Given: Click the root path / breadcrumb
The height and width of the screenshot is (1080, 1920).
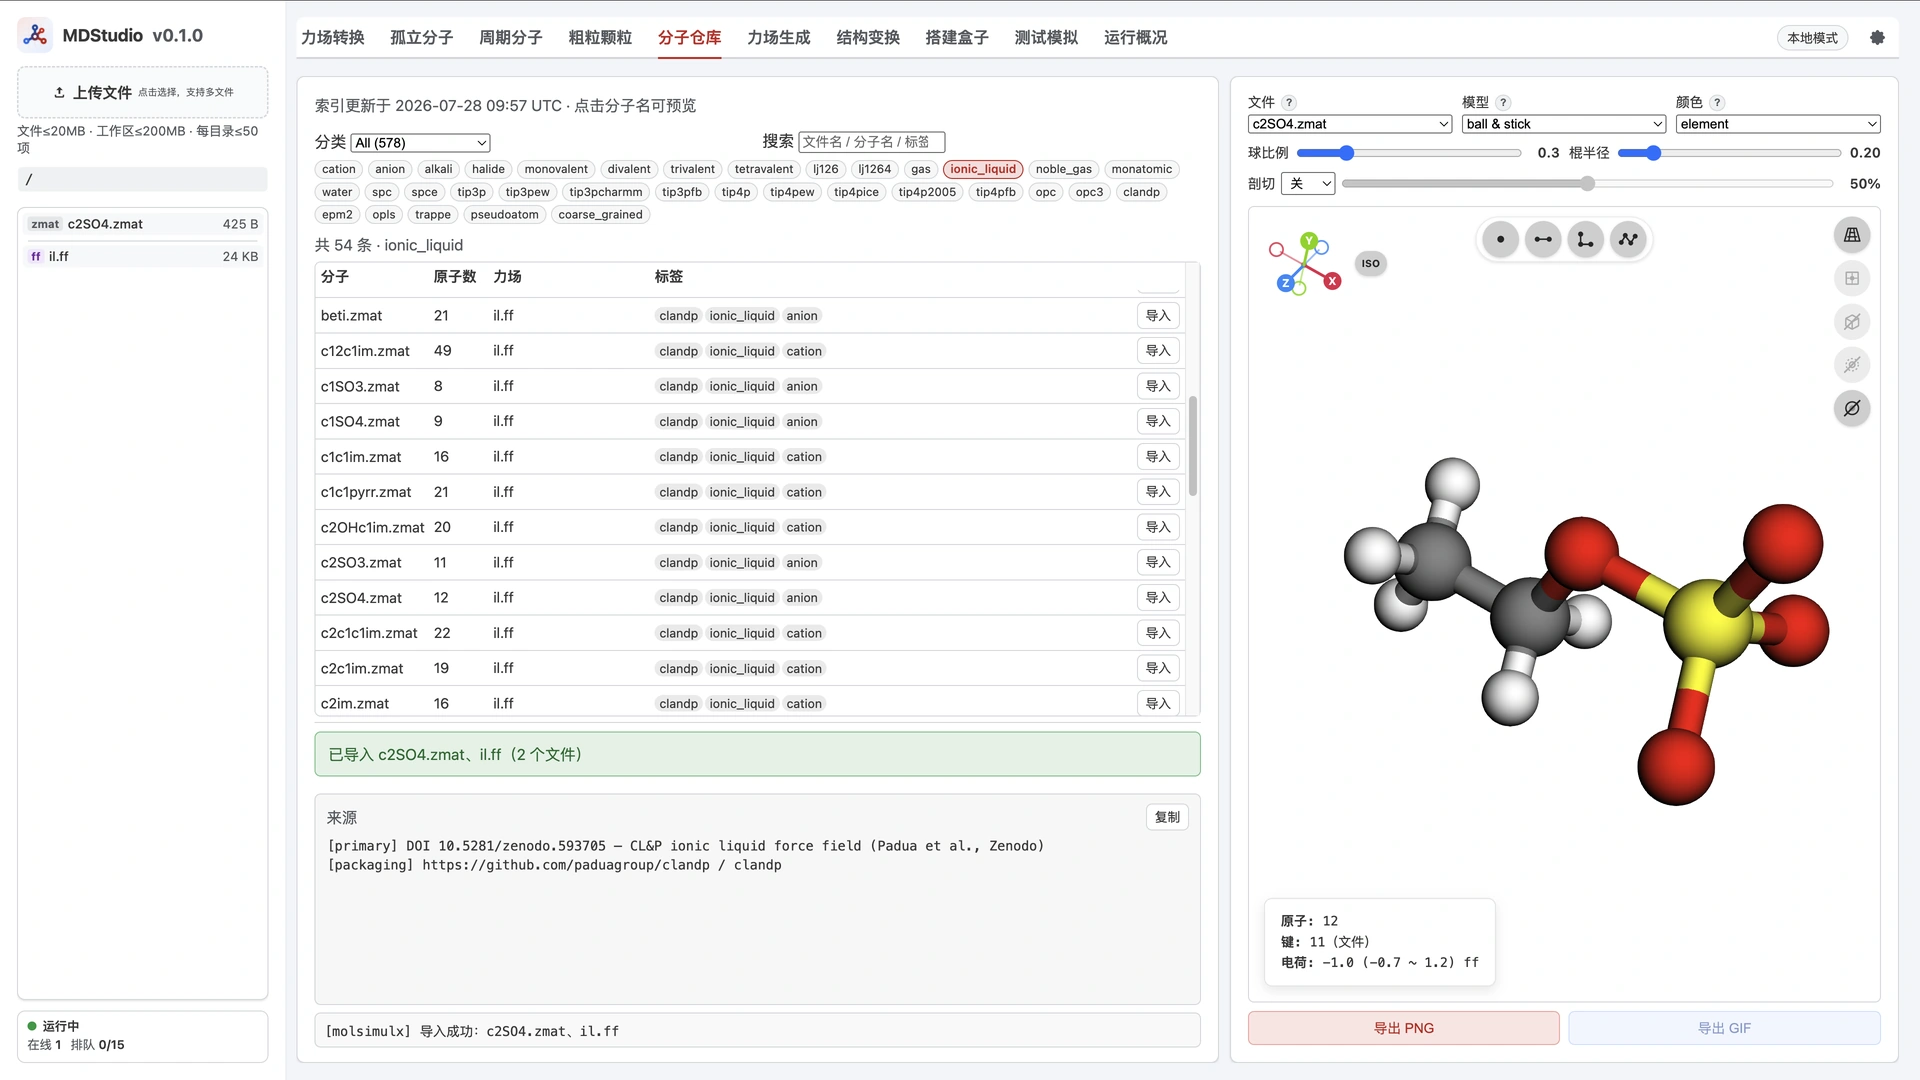Looking at the screenshot, I should pyautogui.click(x=142, y=180).
